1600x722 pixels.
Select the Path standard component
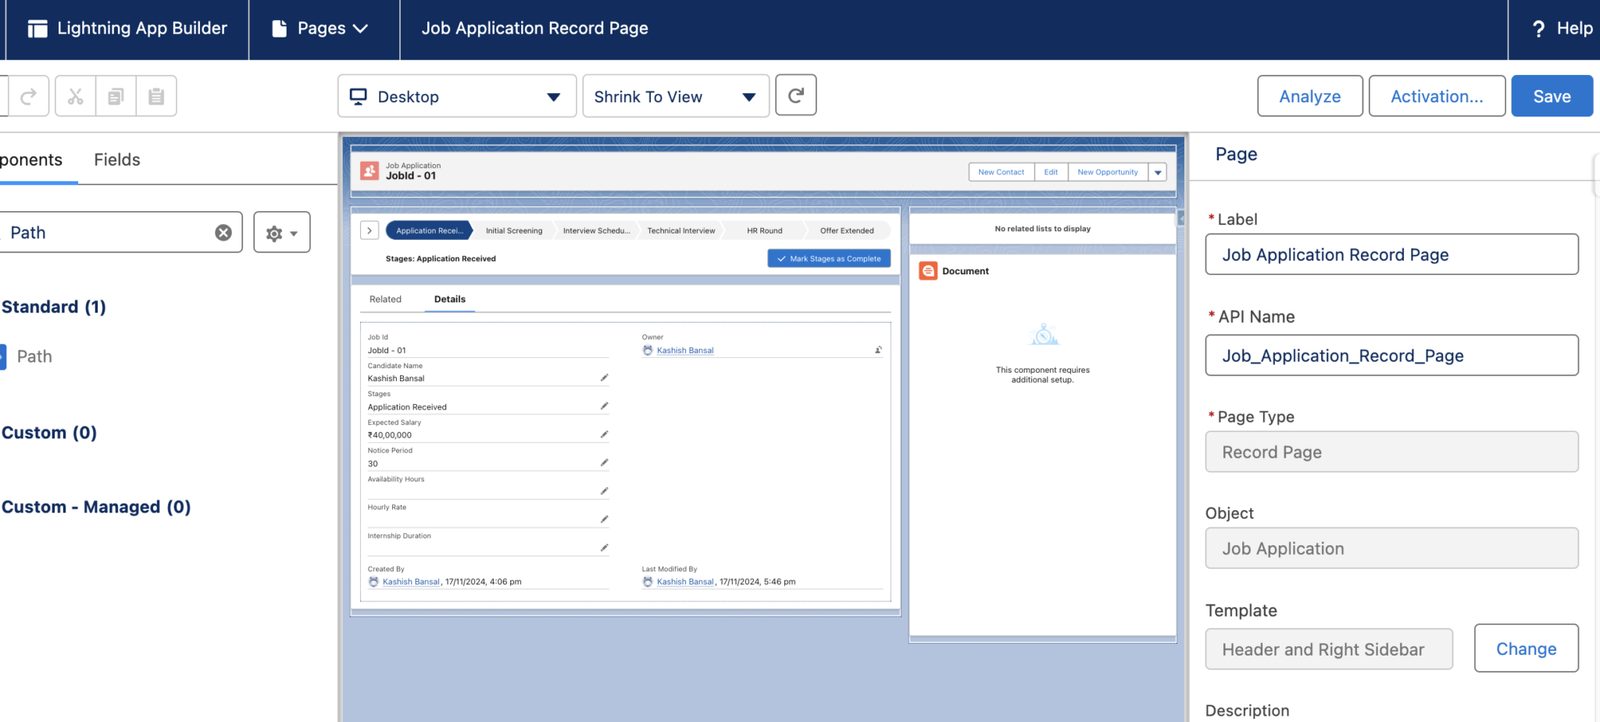click(x=34, y=357)
